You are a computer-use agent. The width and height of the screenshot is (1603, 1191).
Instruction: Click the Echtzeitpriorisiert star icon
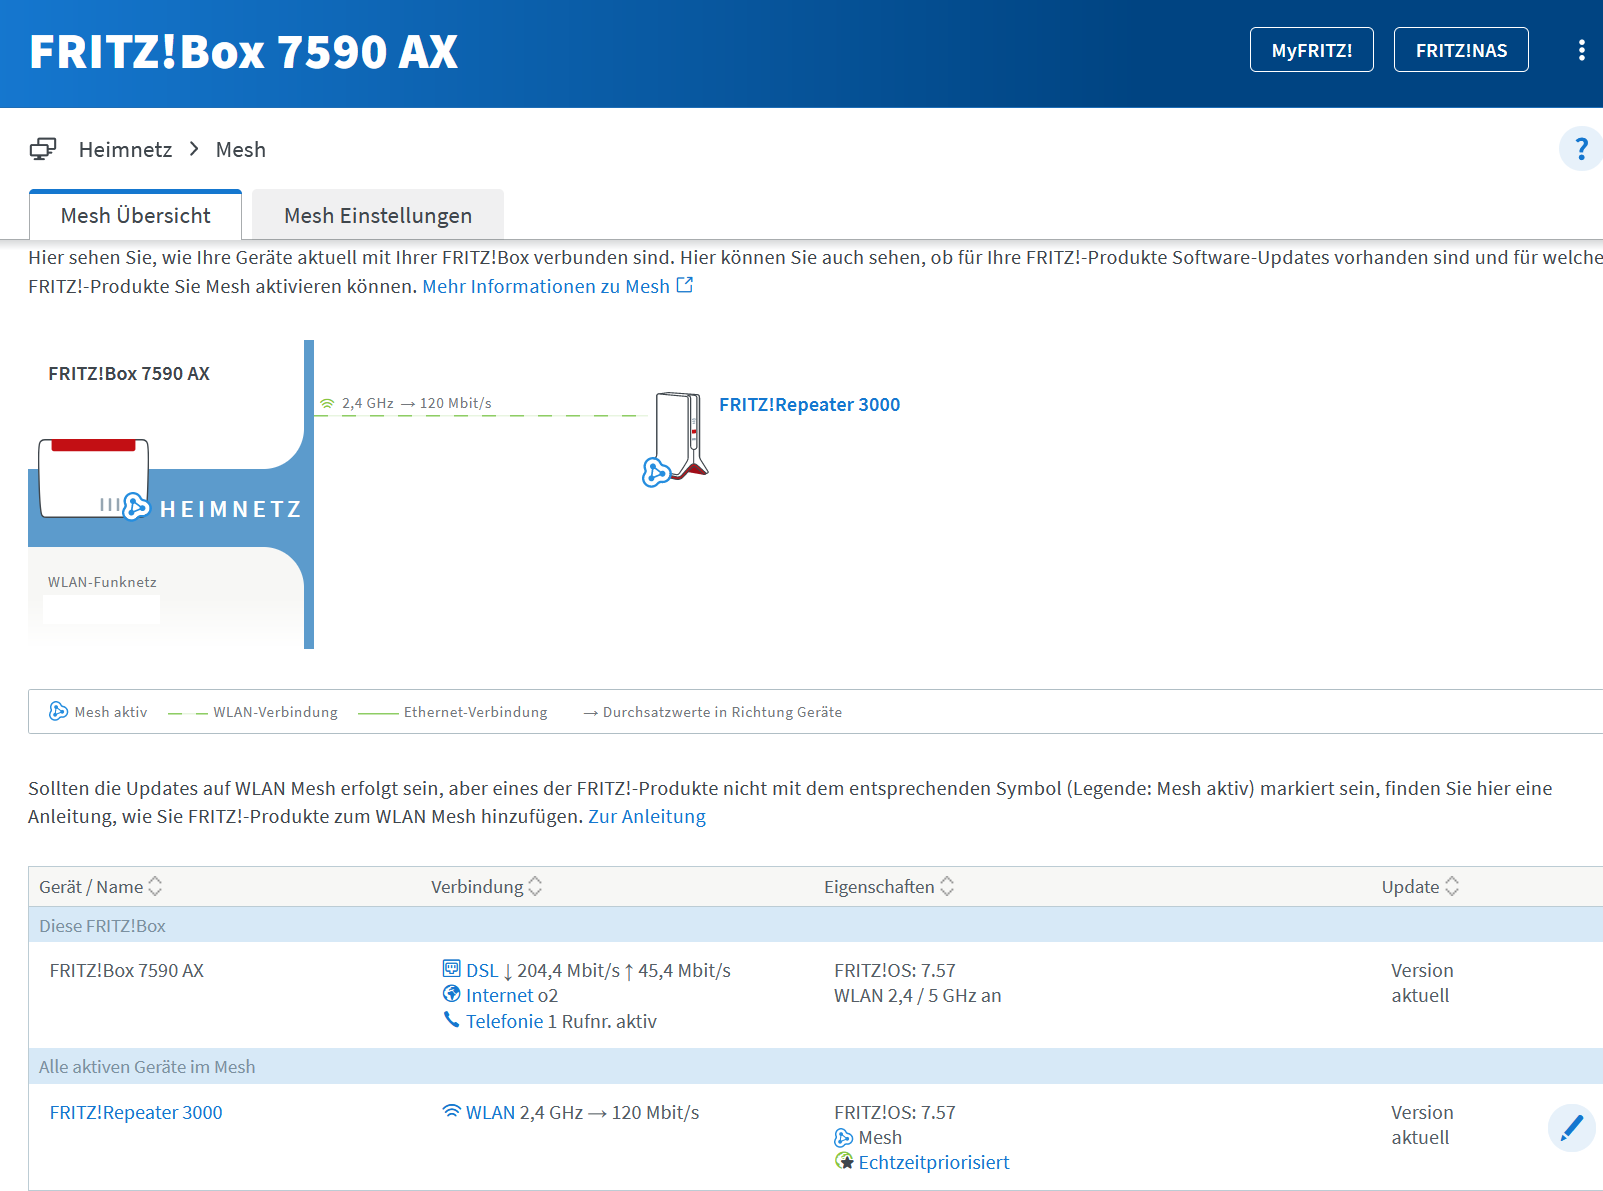pos(843,1162)
